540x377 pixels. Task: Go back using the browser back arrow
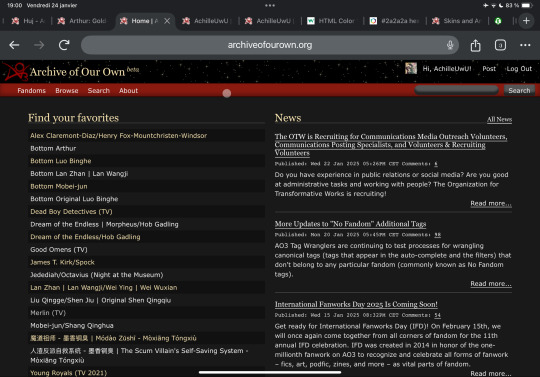click(x=14, y=45)
